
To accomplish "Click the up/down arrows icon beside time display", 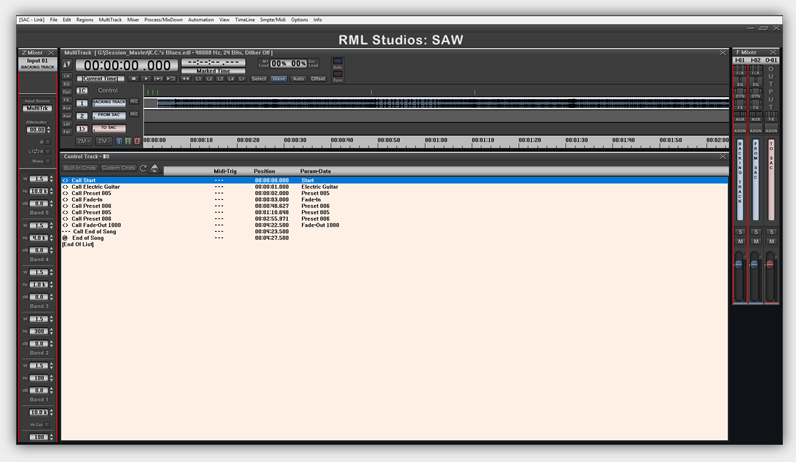I will click(68, 65).
